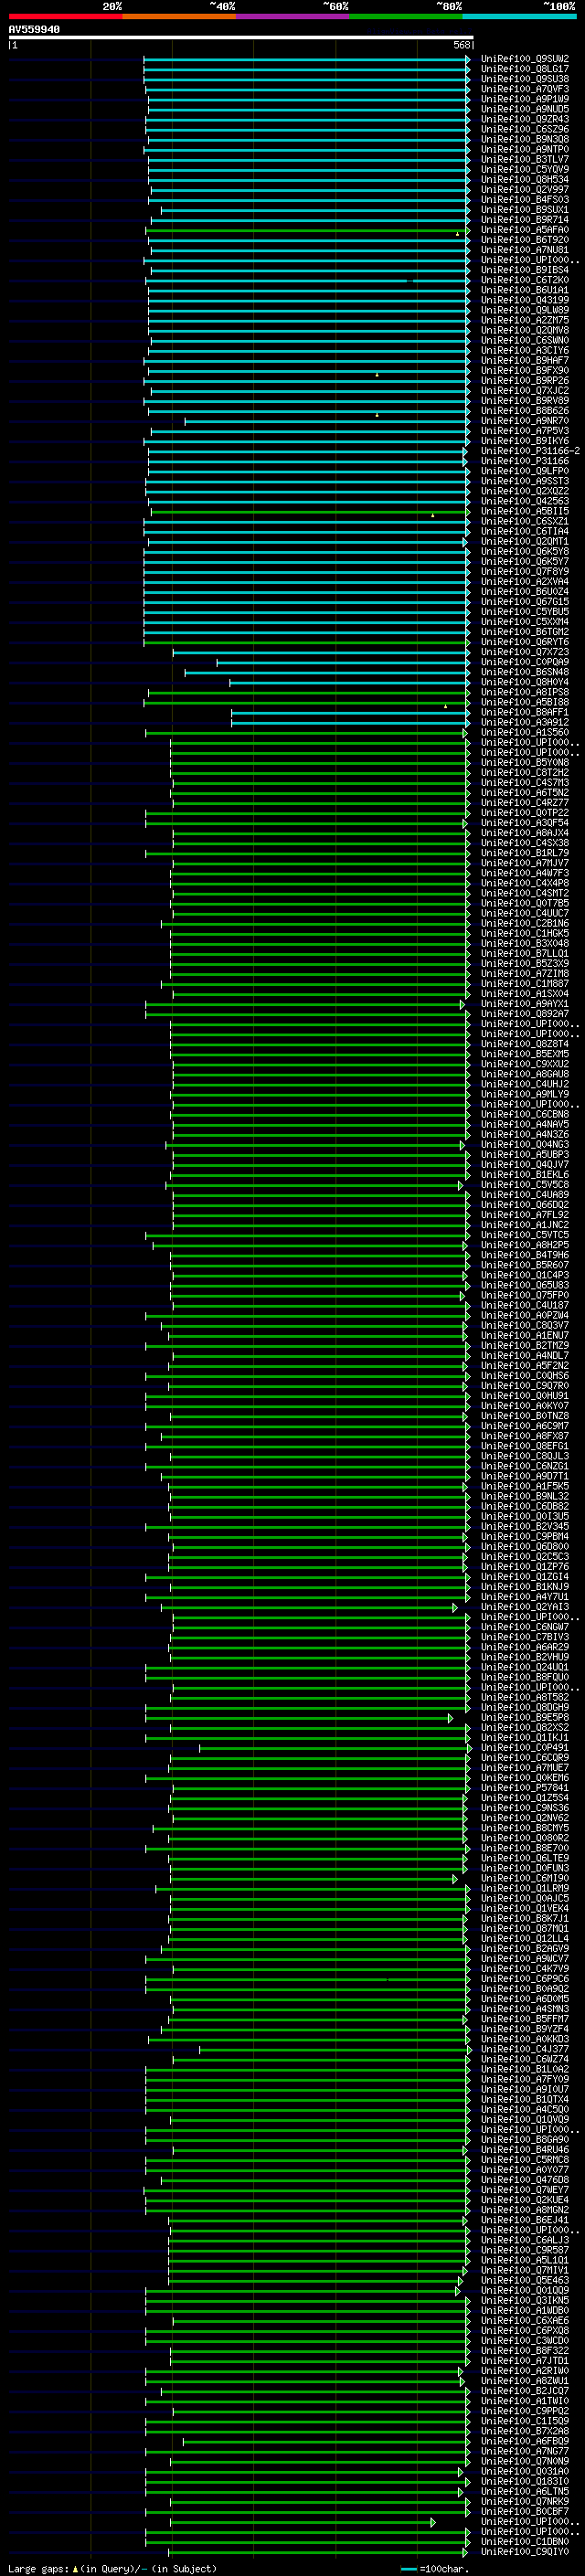Viewport: 585px width, 2576px height.
Task: Select hit label UniRef100_A3QF54
Action: (524, 823)
